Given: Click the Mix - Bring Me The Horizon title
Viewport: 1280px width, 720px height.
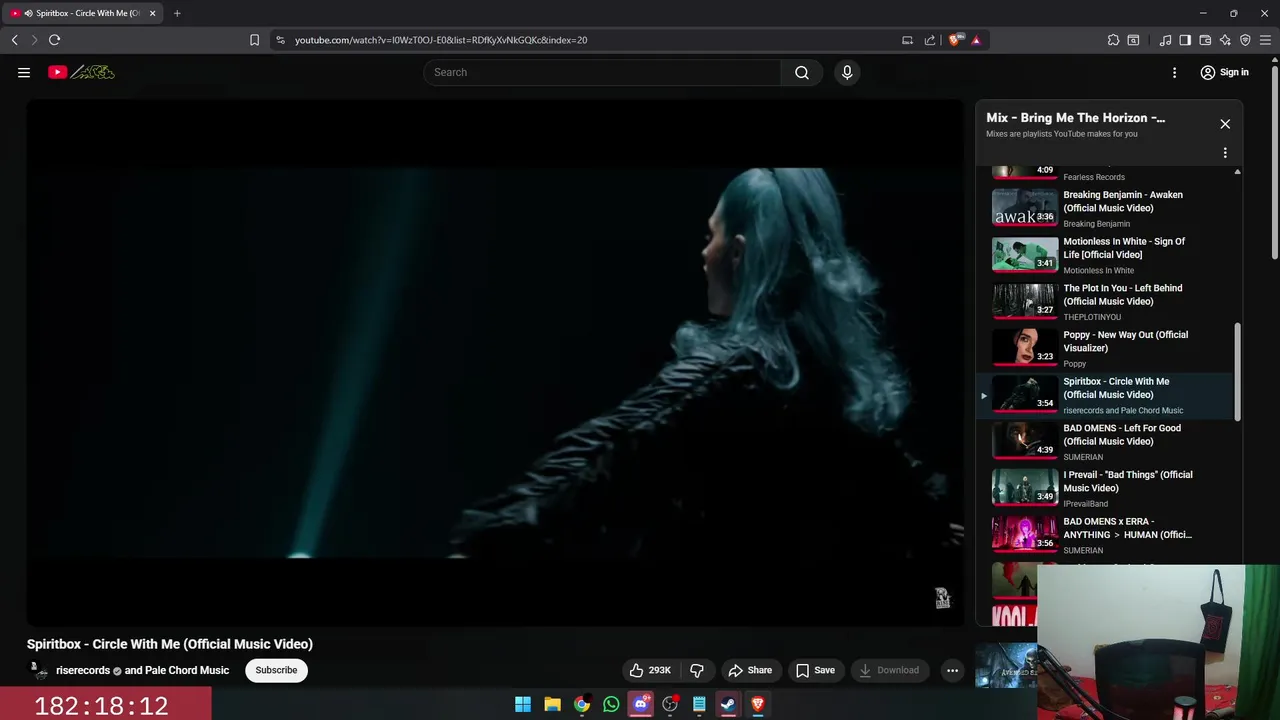Looking at the screenshot, I should tap(1075, 118).
